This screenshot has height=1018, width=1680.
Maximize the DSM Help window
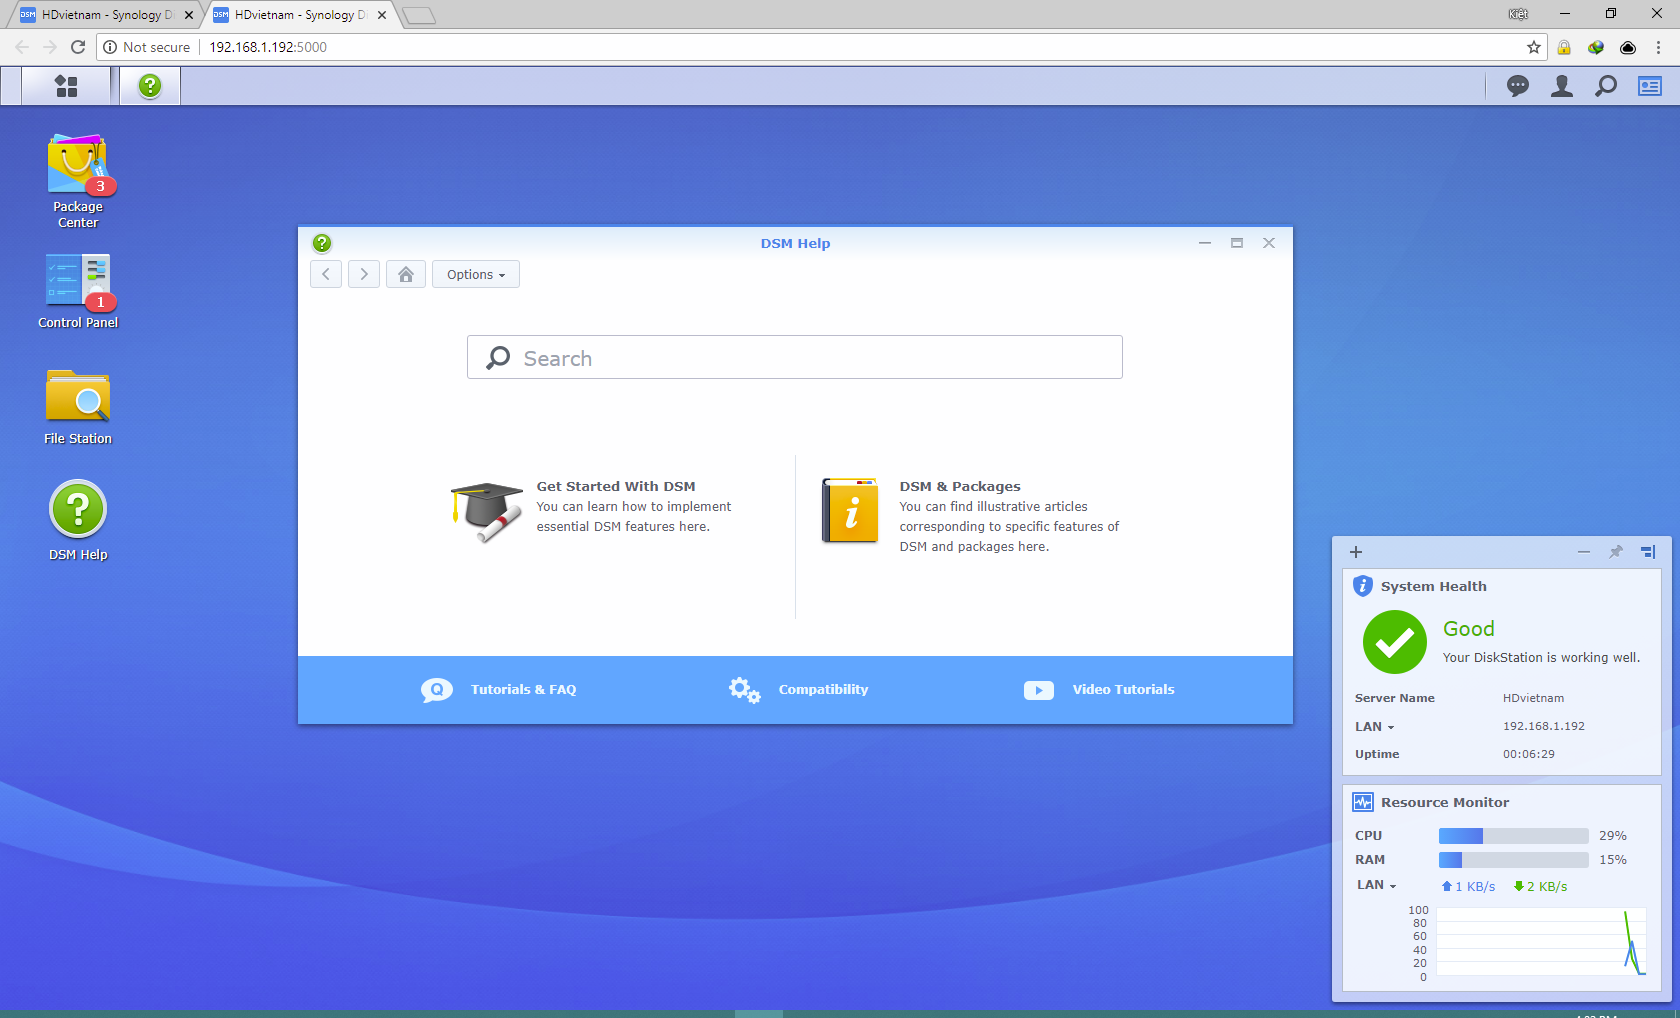1237,243
